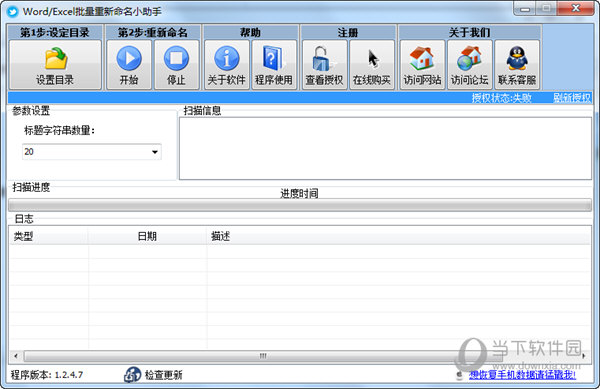Start renaming with the 开始 play button
Screen dimensions: 600x389
(129, 65)
